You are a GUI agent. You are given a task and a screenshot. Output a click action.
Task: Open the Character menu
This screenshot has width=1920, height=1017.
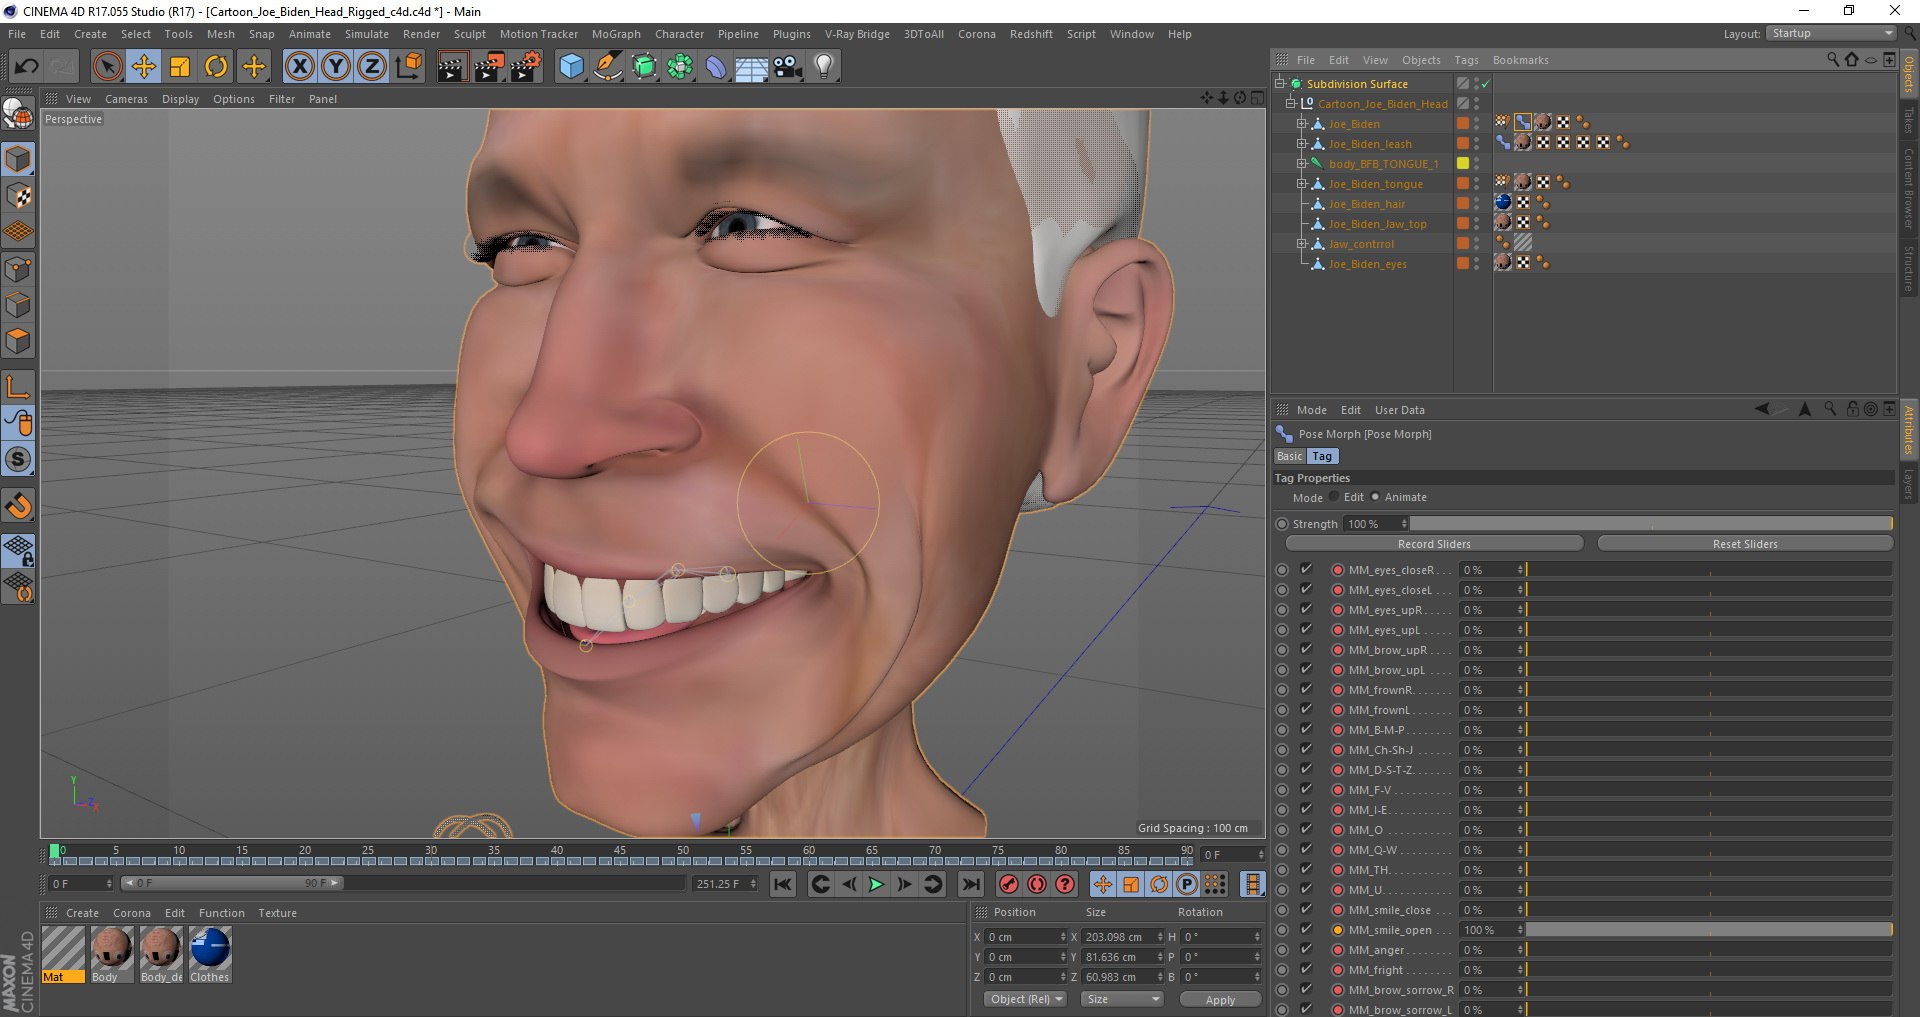click(x=680, y=34)
